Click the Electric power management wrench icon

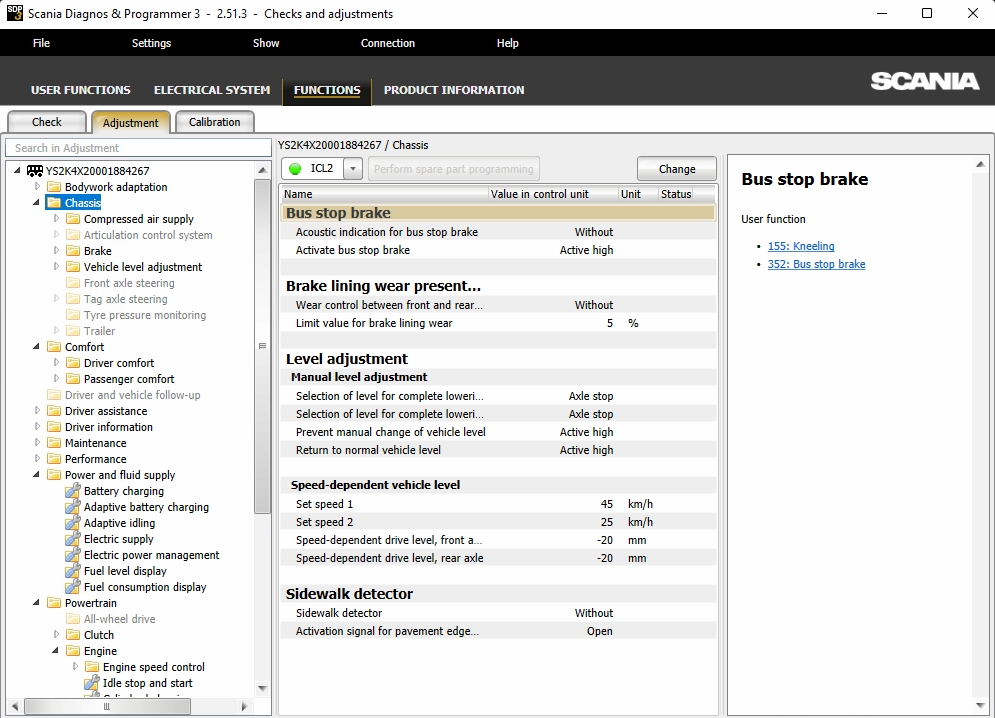(73, 555)
